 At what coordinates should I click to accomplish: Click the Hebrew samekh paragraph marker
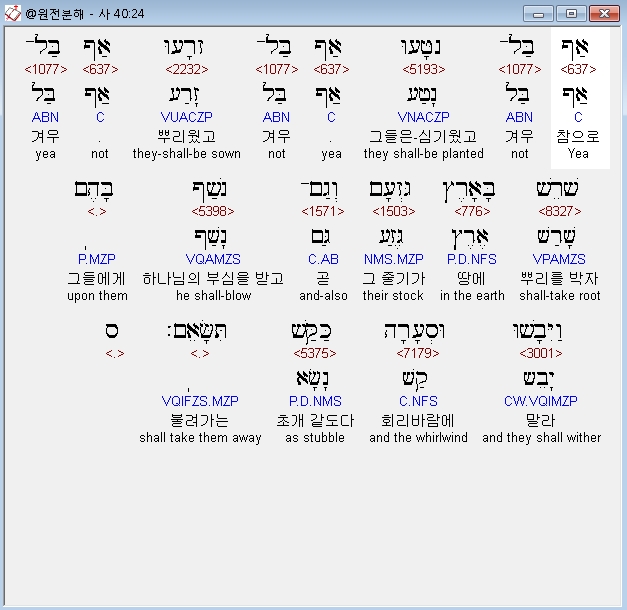[112, 331]
